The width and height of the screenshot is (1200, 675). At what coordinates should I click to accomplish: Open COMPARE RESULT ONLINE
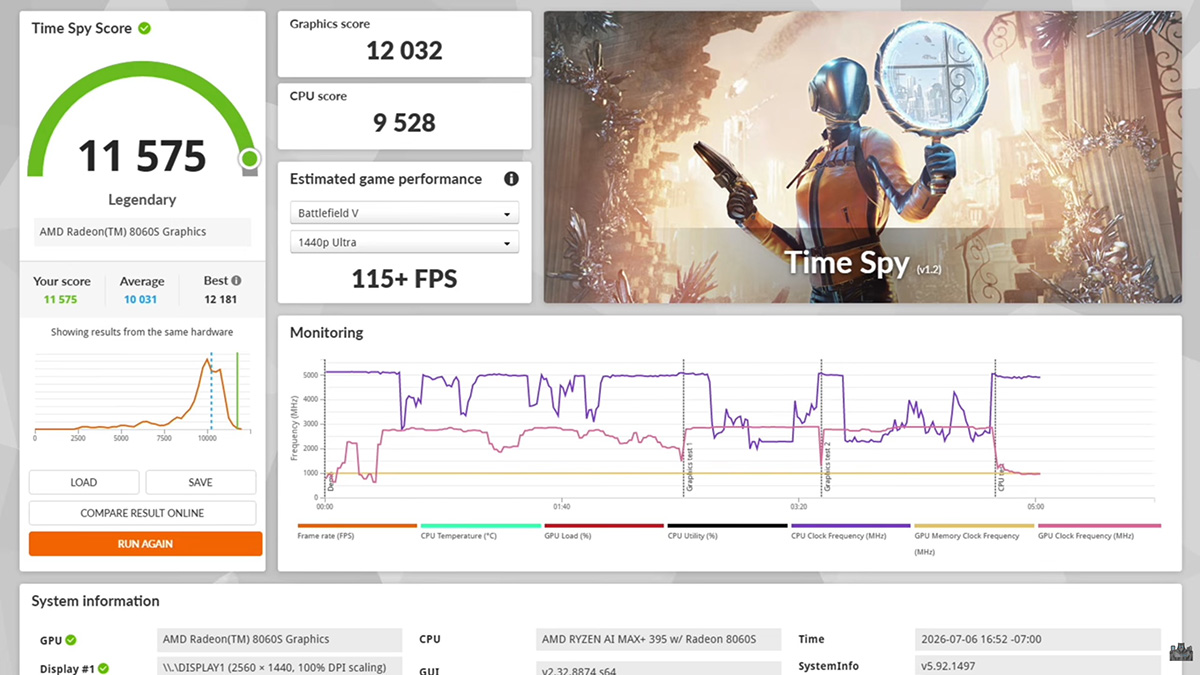coord(142,513)
